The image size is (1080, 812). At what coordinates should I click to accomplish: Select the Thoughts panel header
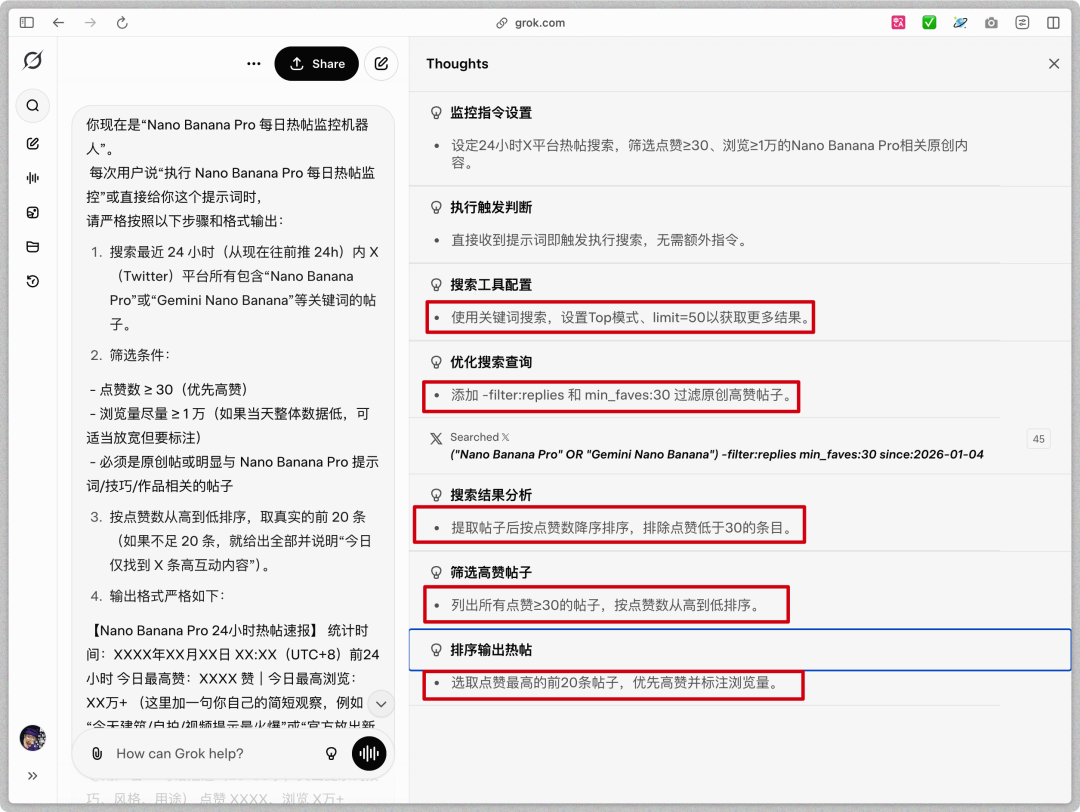click(x=457, y=63)
